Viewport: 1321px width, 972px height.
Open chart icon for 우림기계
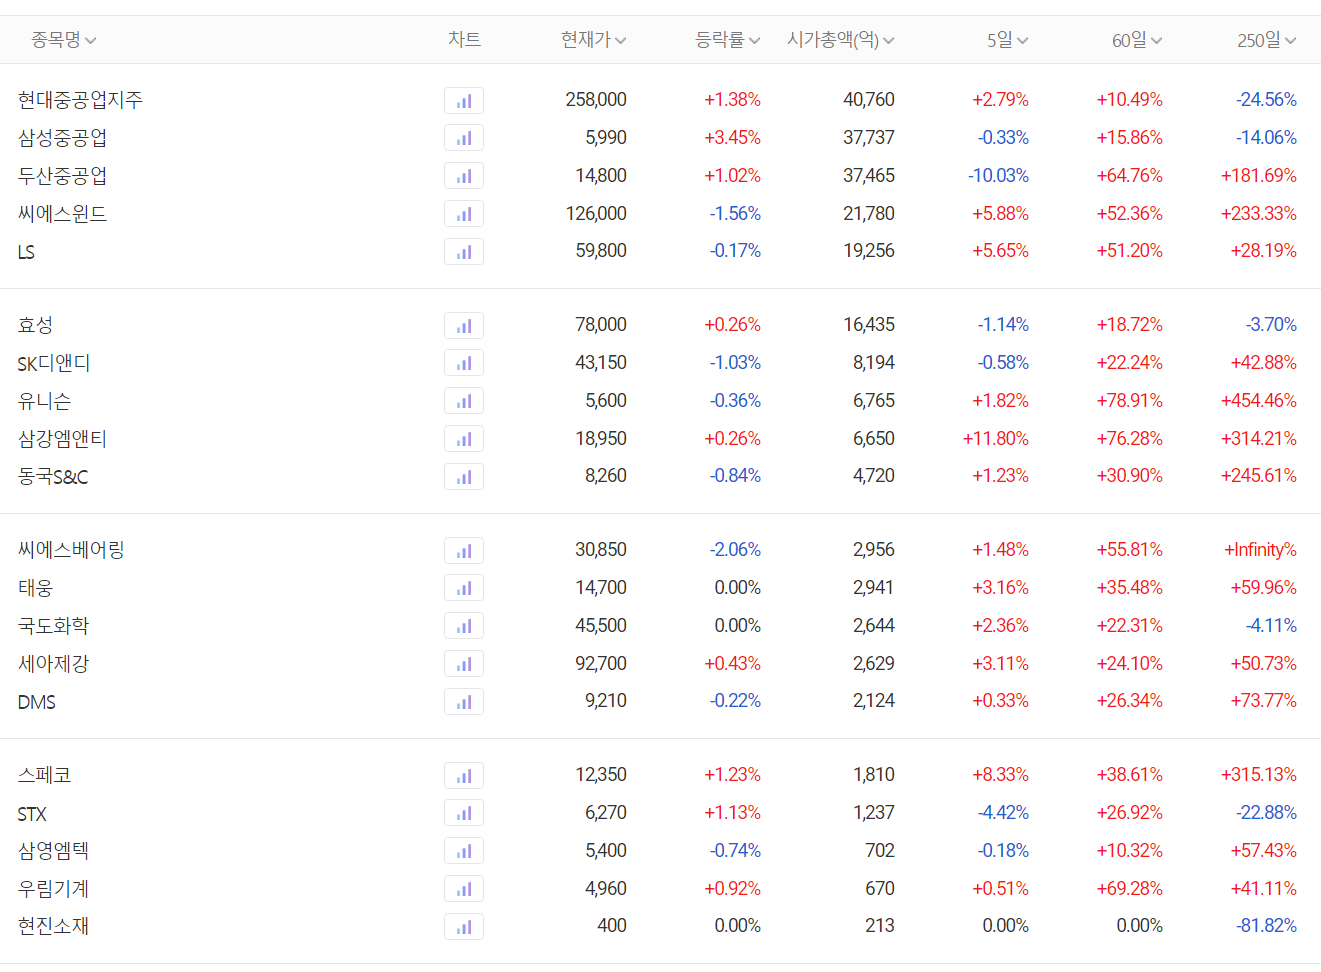(x=464, y=889)
